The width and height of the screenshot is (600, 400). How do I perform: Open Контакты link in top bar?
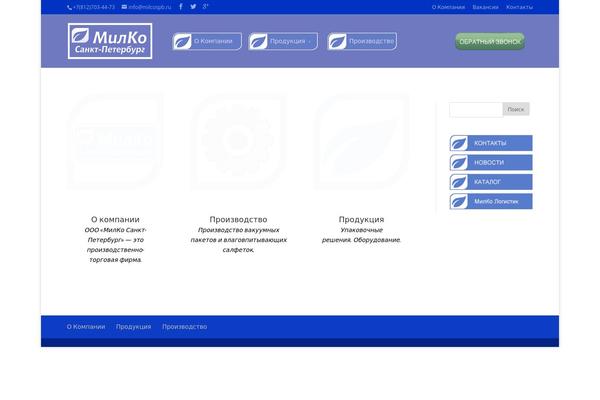(519, 7)
